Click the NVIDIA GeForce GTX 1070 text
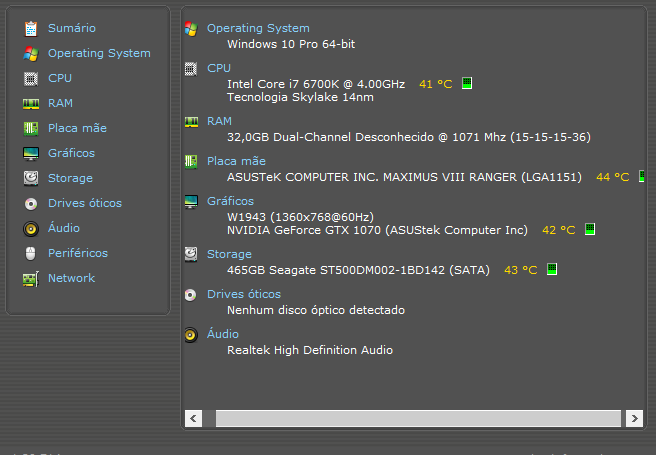Viewport: 657px width, 455px height. coord(378,230)
